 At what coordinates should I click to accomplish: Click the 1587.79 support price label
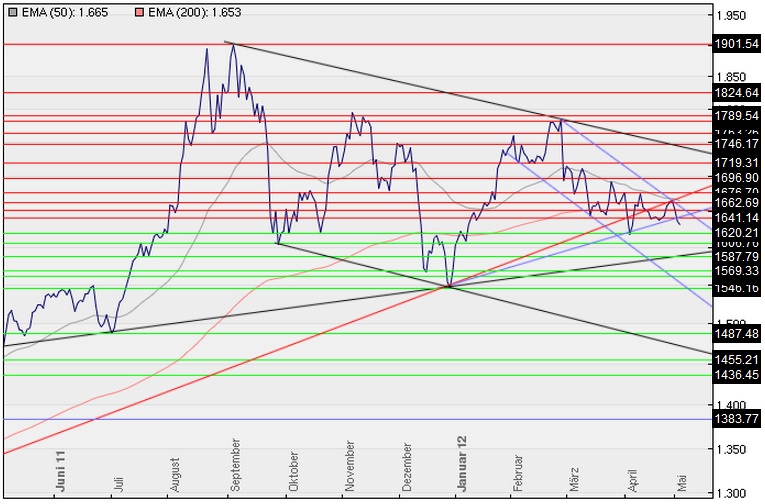(x=737, y=257)
